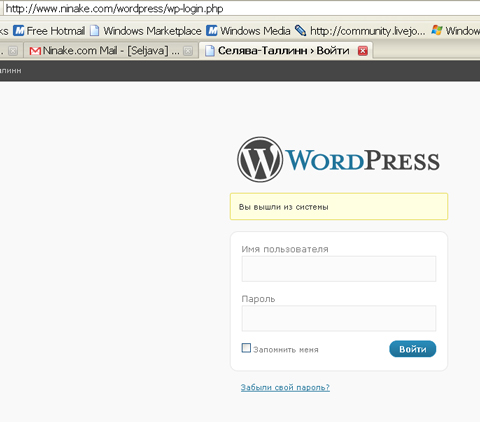This screenshot has height=422, width=480.
Task: Click the Windows flag bookmark icon
Action: coord(436,31)
